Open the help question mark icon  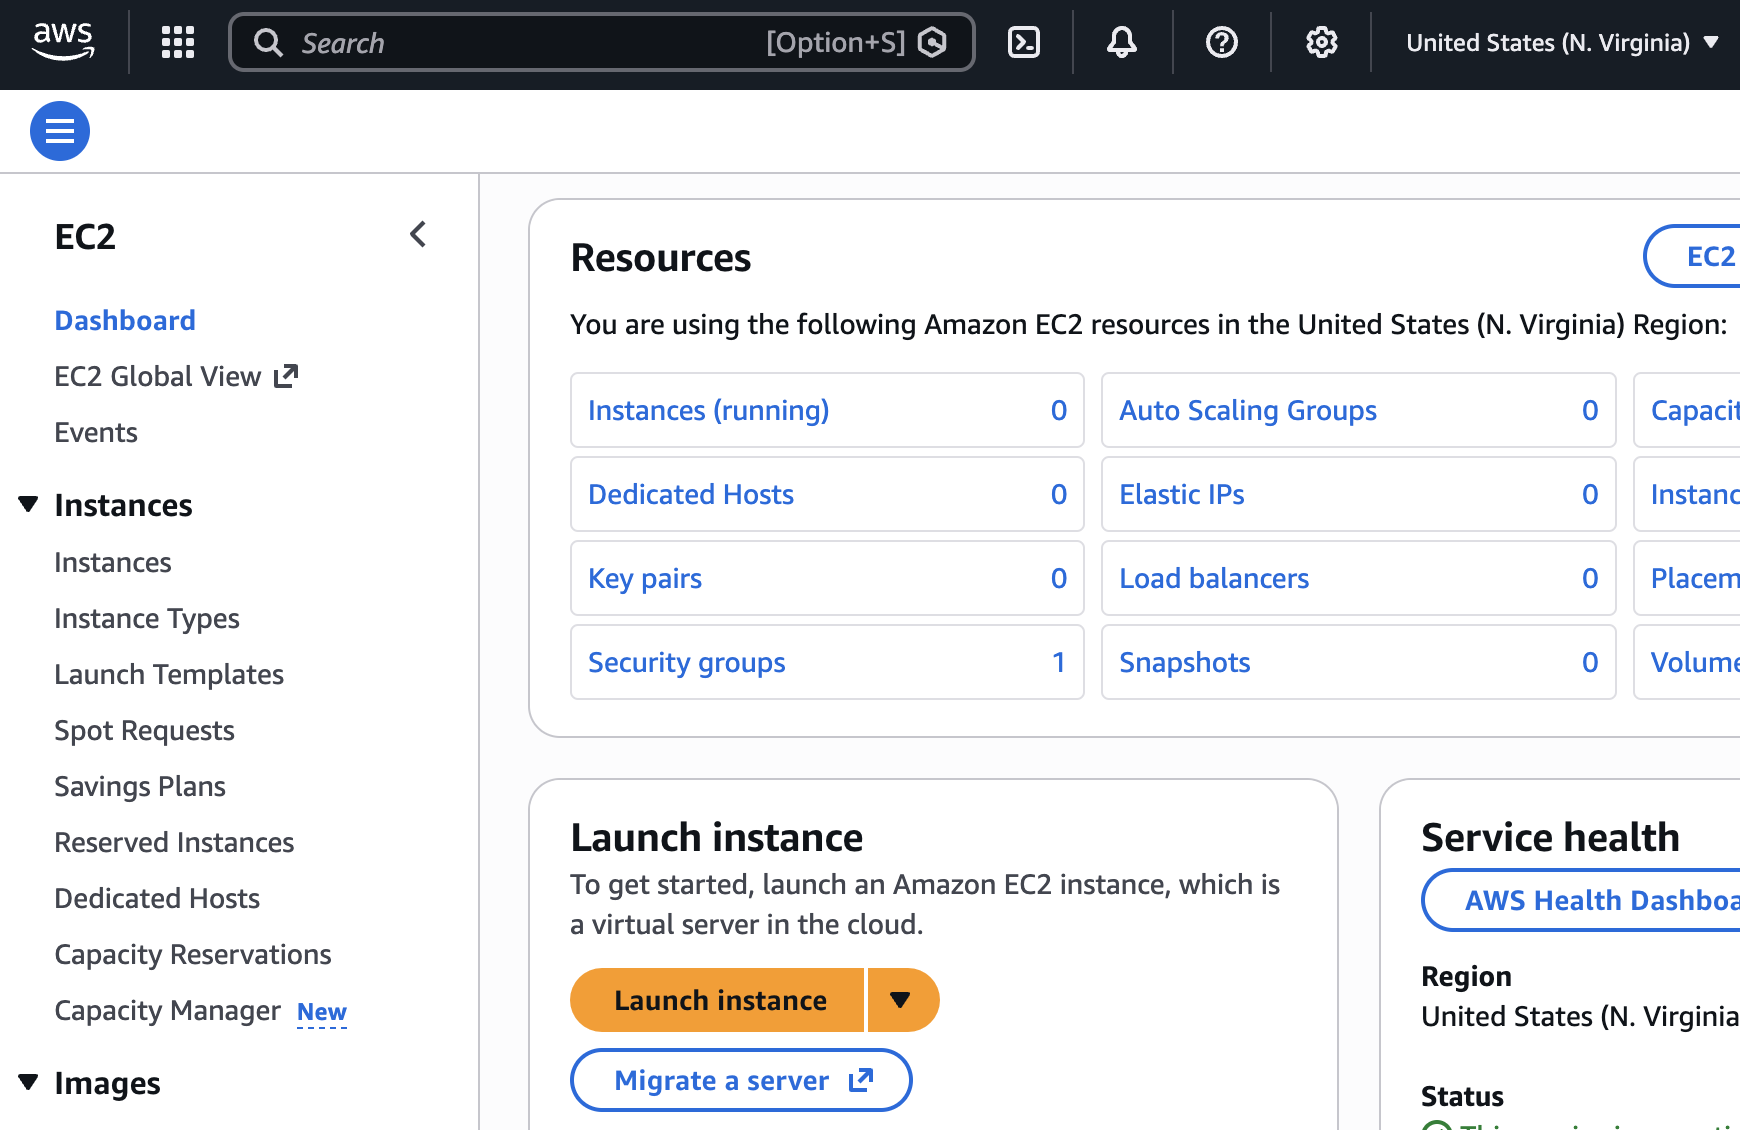(x=1221, y=42)
